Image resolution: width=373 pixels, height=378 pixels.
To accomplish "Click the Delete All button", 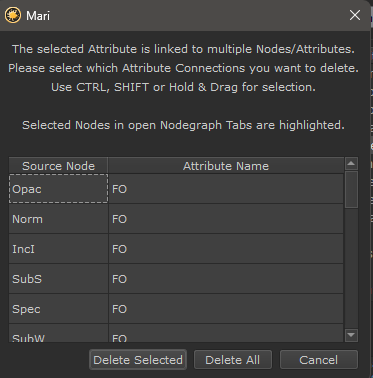I will pyautogui.click(x=233, y=360).
